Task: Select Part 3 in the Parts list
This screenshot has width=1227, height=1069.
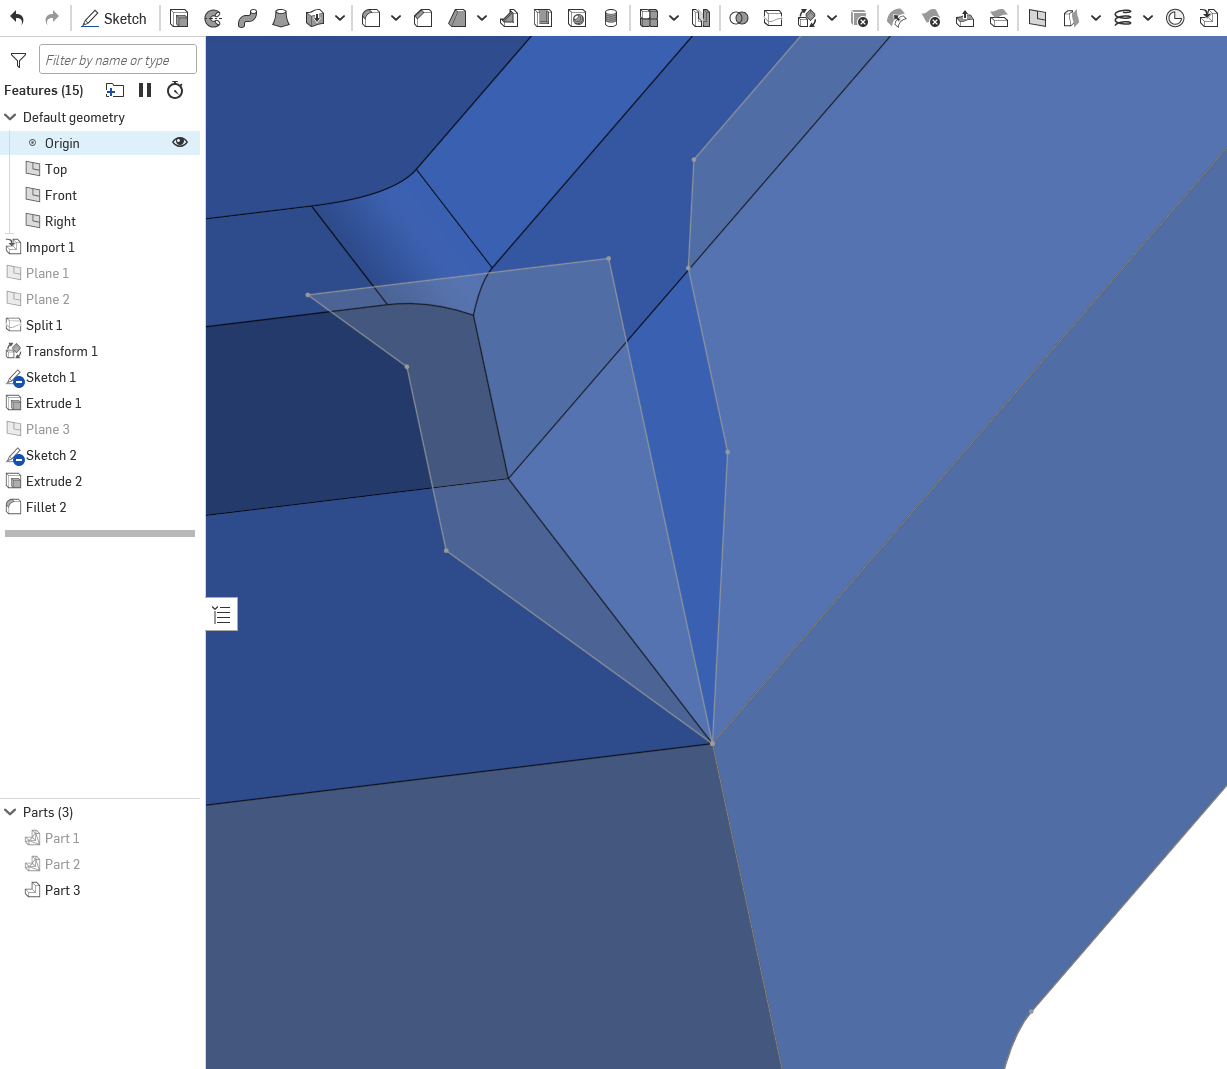Action: [x=62, y=890]
